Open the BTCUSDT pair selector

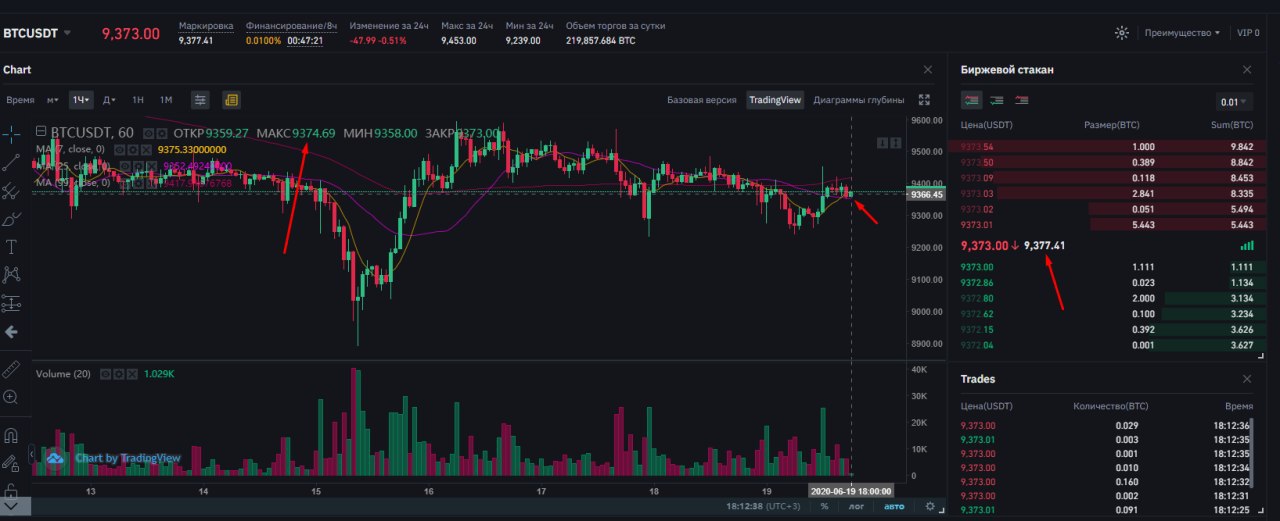[x=37, y=33]
